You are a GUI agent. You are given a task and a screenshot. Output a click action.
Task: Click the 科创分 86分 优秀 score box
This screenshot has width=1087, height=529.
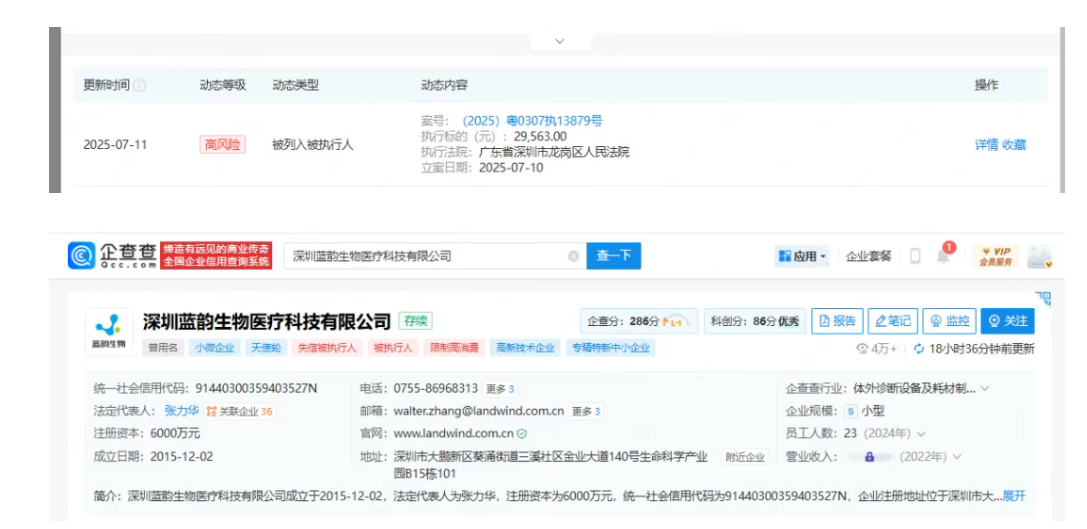754,322
